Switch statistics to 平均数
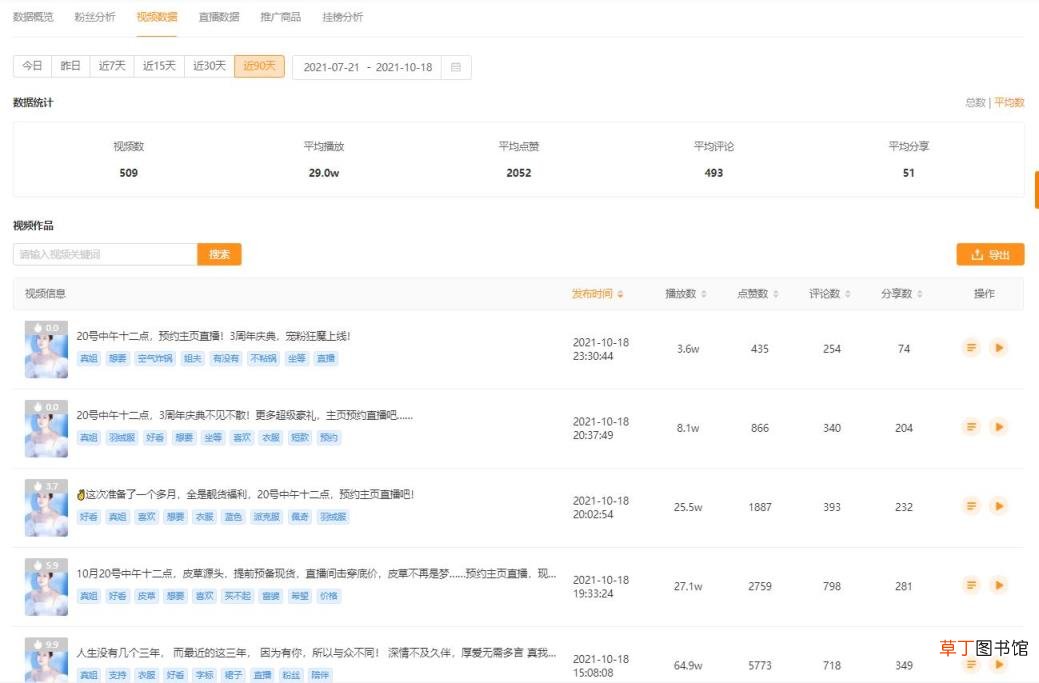The width and height of the screenshot is (1039, 683). (x=1009, y=102)
